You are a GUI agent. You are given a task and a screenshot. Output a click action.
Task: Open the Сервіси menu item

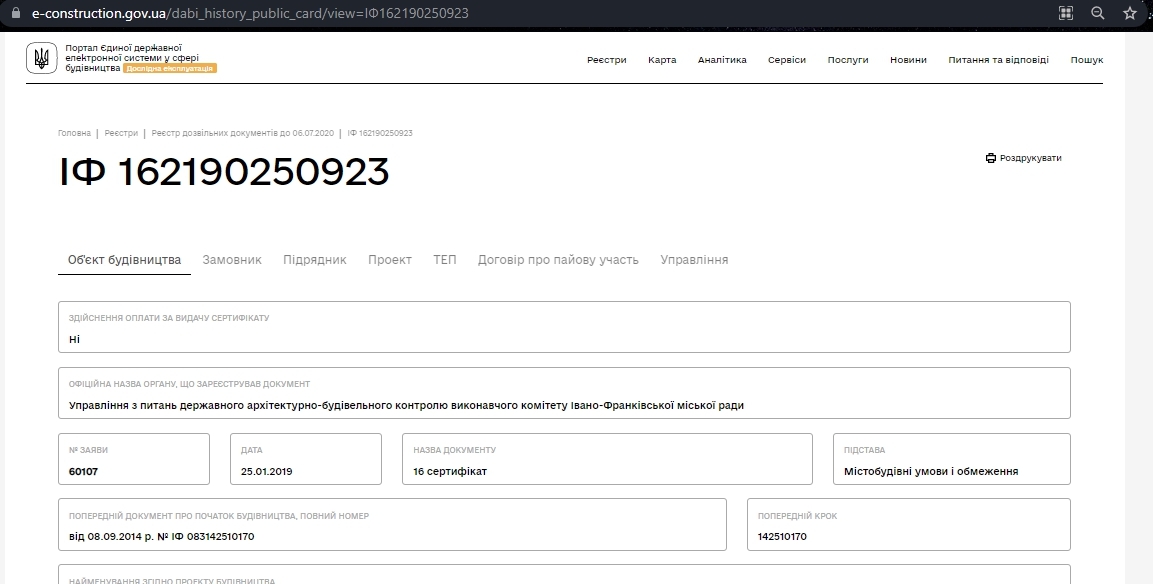787,60
